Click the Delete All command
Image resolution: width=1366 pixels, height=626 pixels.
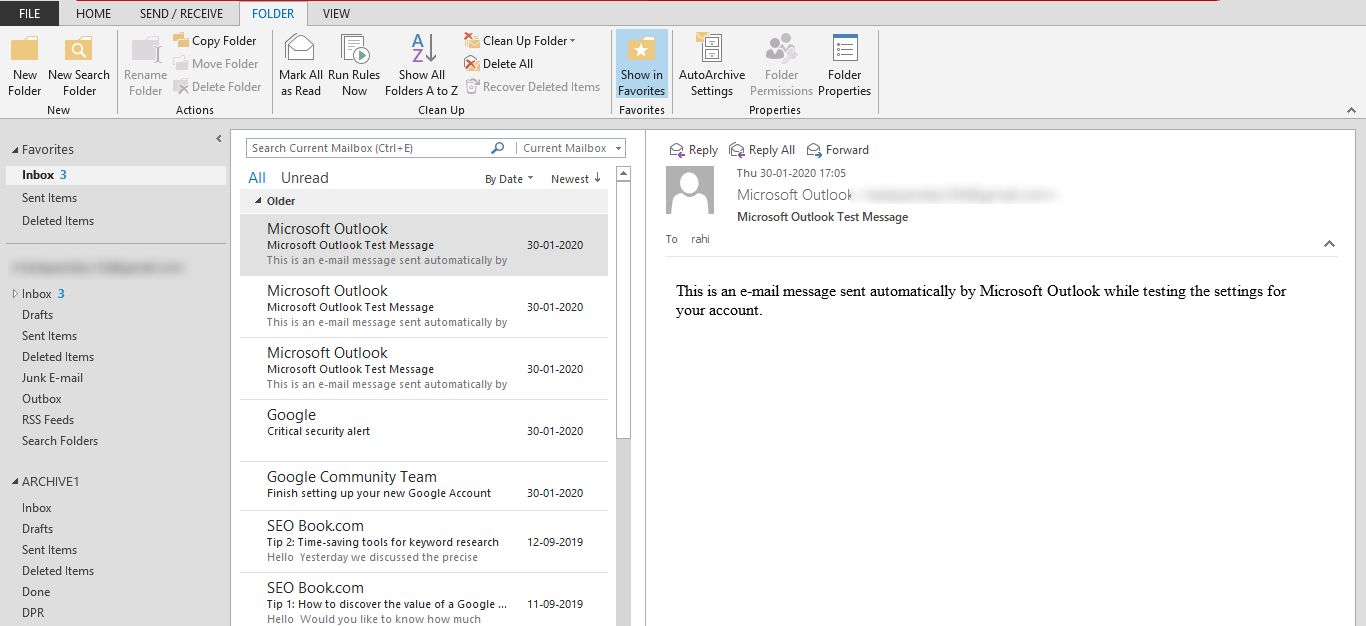499,64
